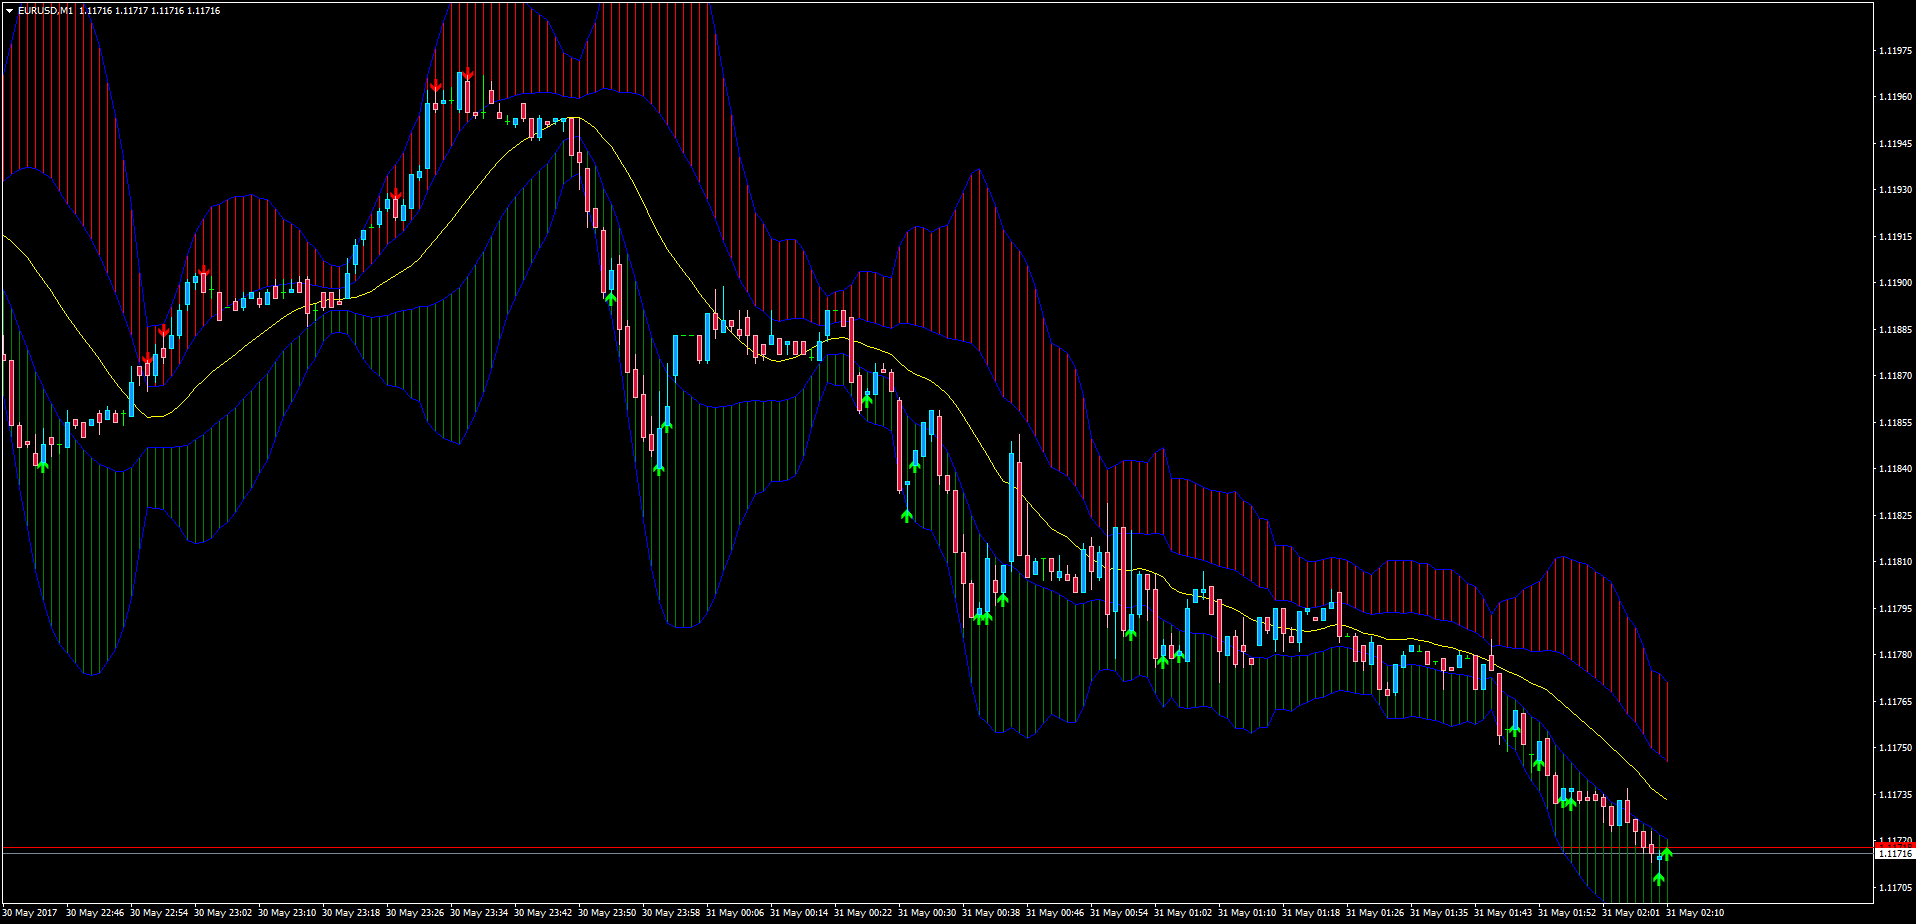Click the 1.11900 price axis label
Viewport: 1916px width, 924px height.
[x=1896, y=283]
